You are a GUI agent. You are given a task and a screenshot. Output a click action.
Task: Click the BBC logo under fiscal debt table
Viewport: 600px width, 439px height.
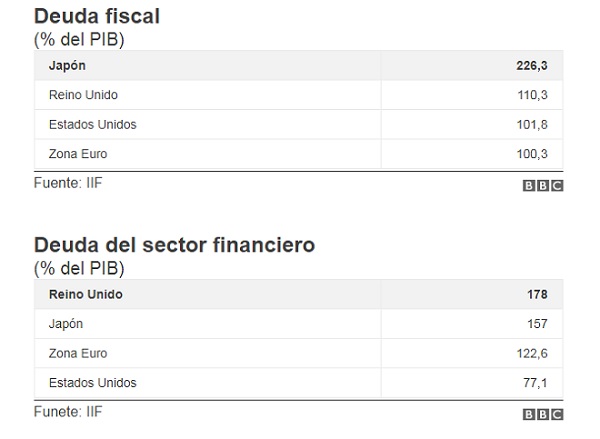click(543, 186)
